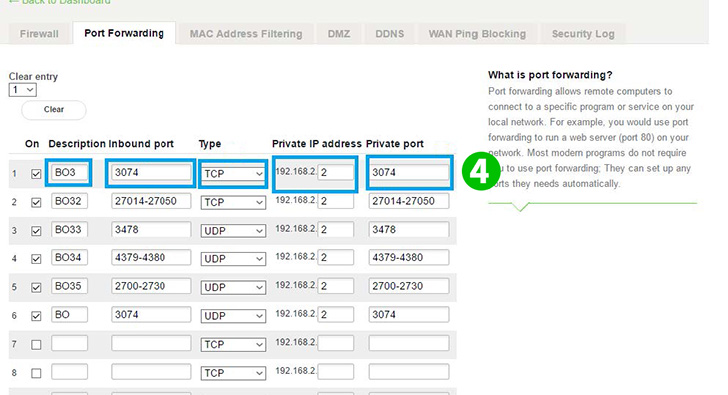Open the Clear entry number dropdown
This screenshot has height=395, width=728.
coord(22,90)
